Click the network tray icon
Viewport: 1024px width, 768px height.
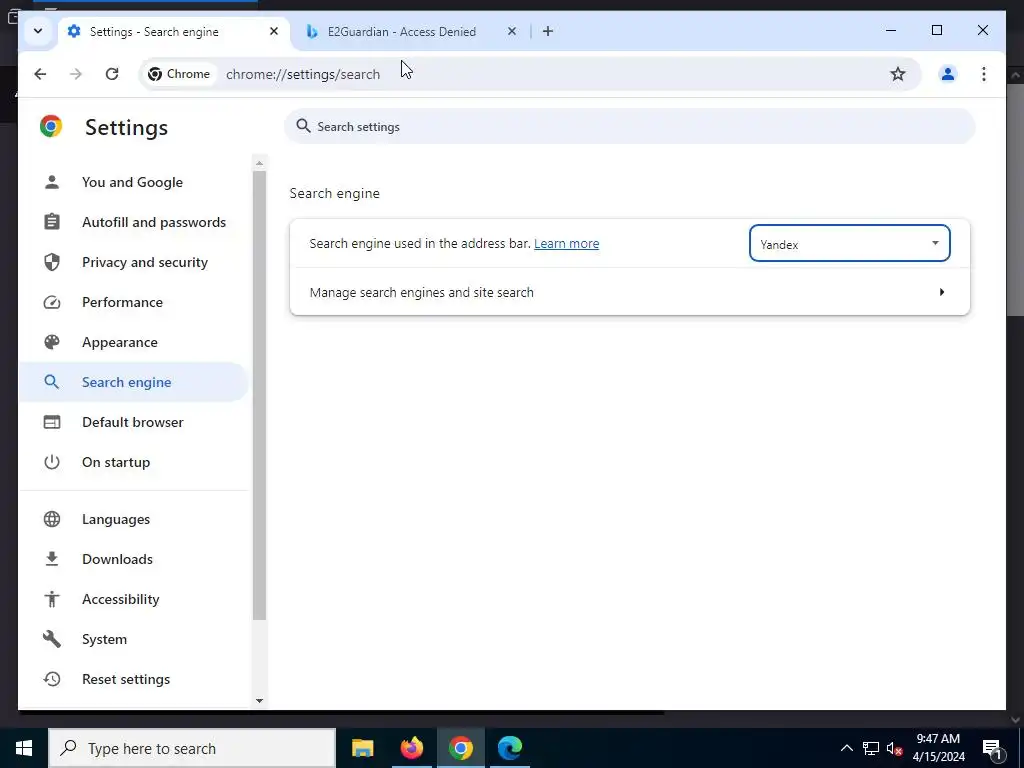(871, 748)
